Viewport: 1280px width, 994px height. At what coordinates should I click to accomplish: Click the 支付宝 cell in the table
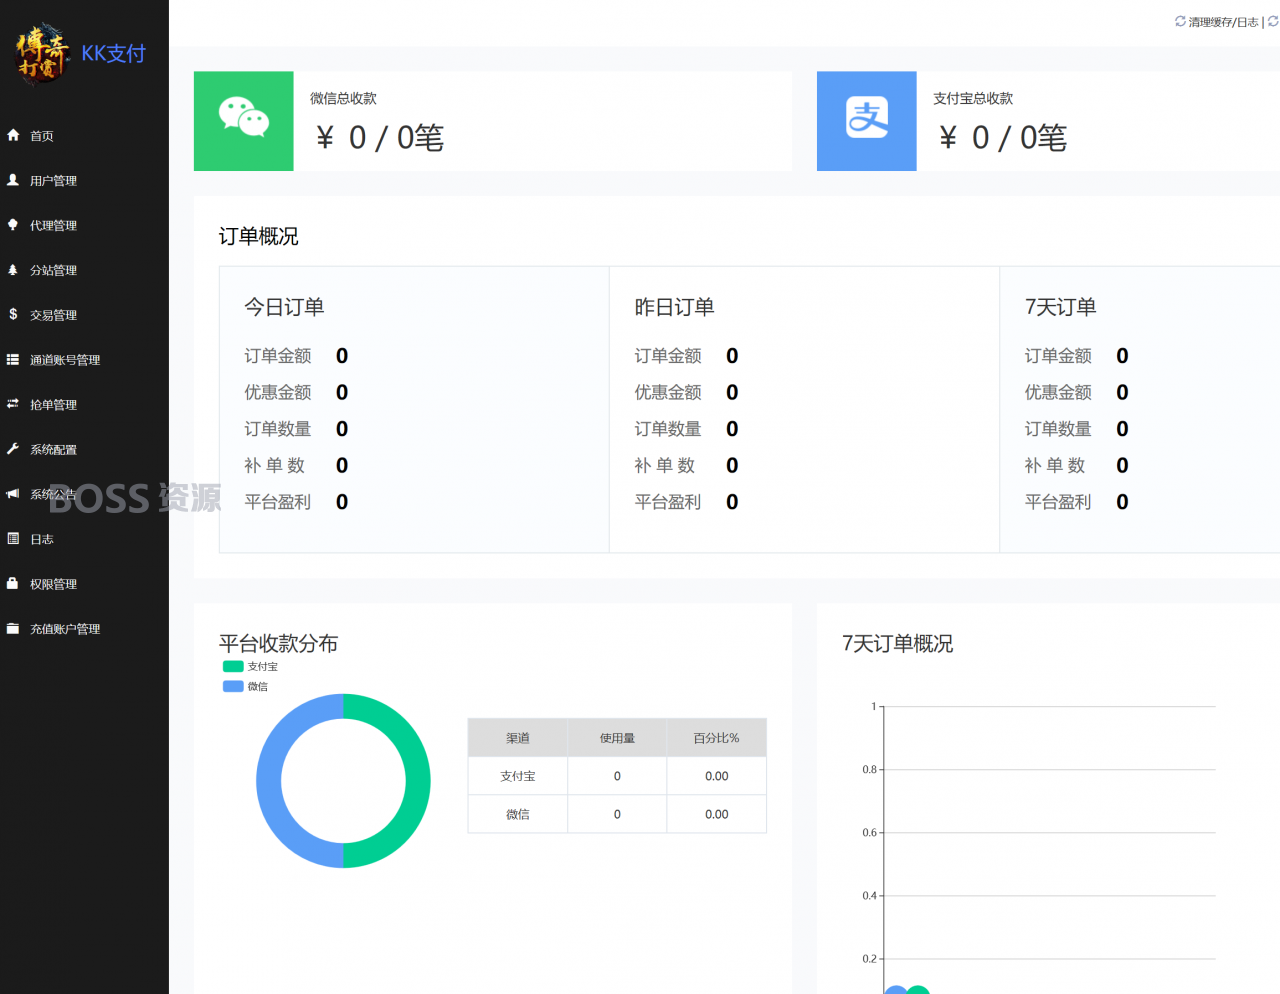tap(518, 776)
